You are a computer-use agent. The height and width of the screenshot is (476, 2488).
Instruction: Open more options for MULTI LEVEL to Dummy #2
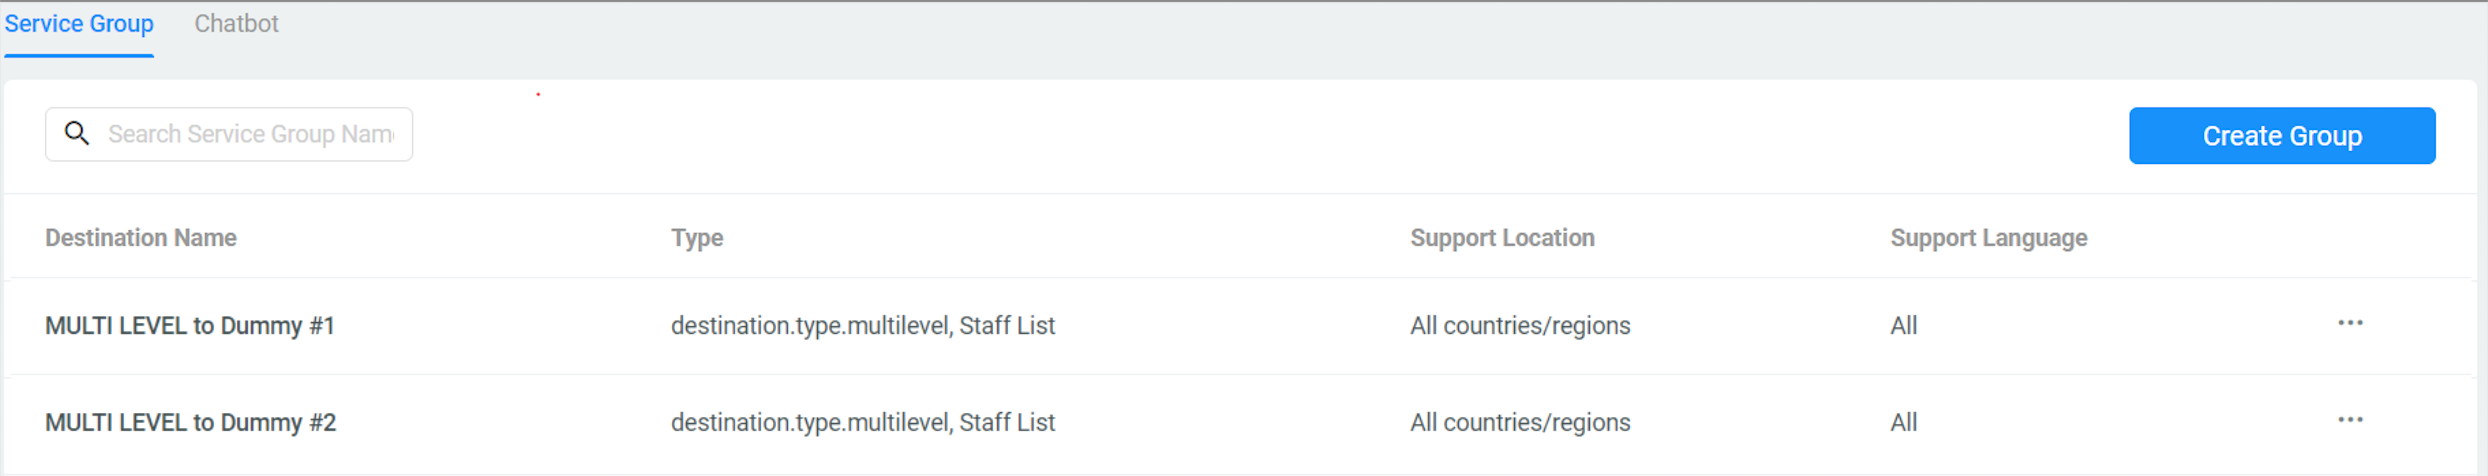[2350, 420]
